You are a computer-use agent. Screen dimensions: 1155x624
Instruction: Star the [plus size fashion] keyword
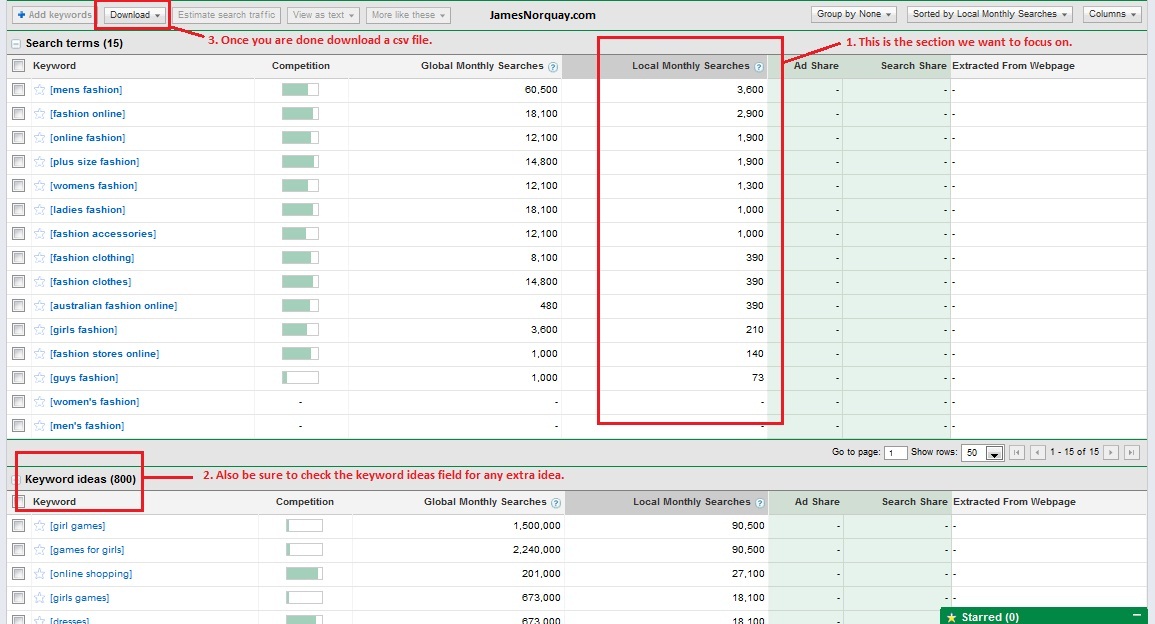point(40,162)
